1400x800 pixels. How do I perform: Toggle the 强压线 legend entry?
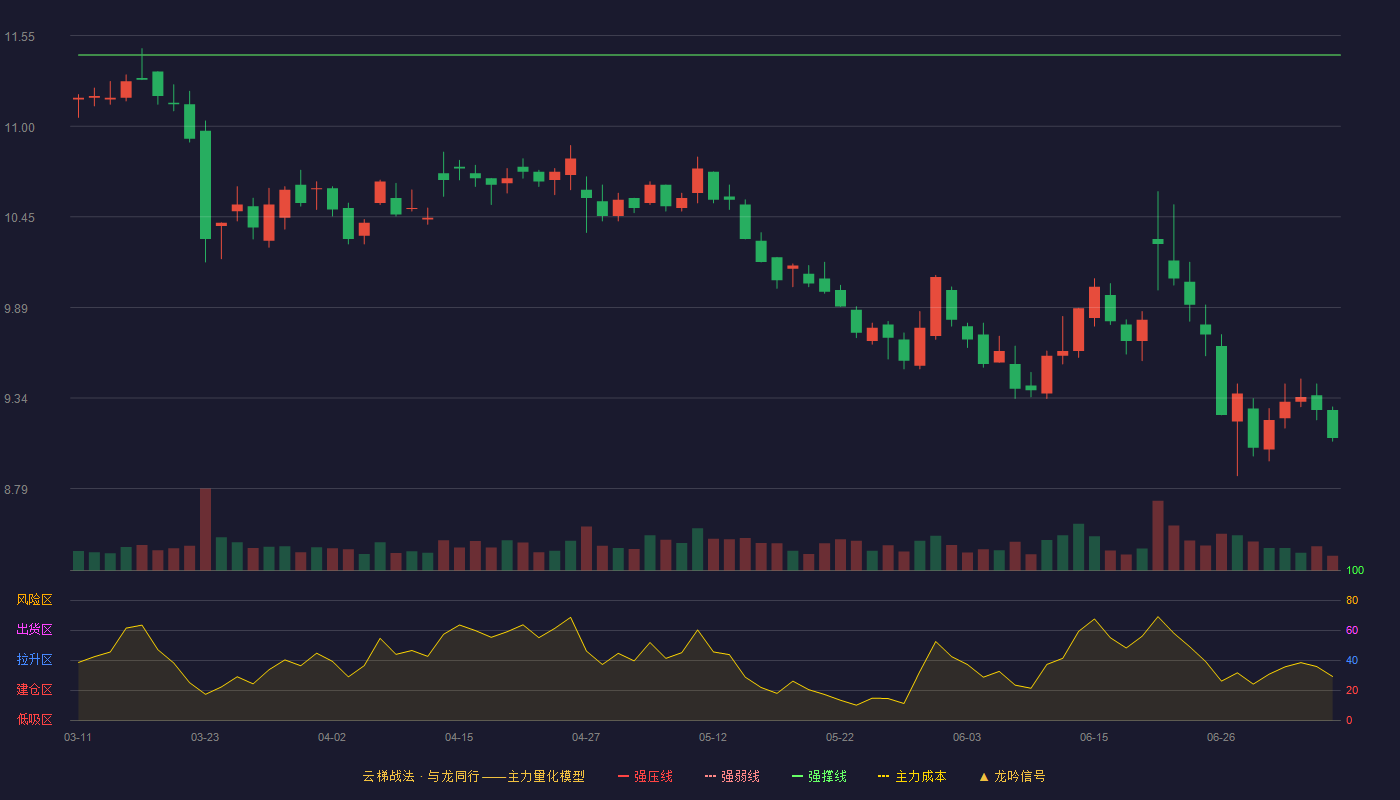pos(645,776)
